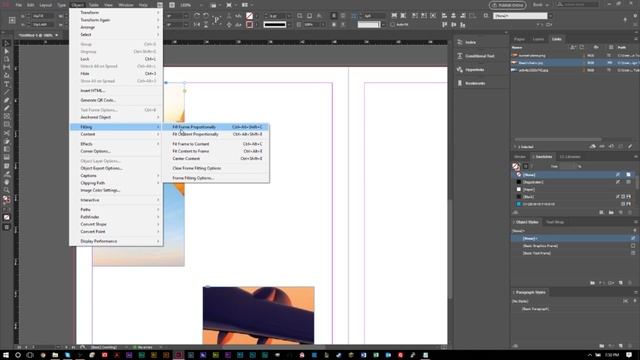
Task: Select the Selection tool arrow
Action: pyautogui.click(x=7, y=43)
